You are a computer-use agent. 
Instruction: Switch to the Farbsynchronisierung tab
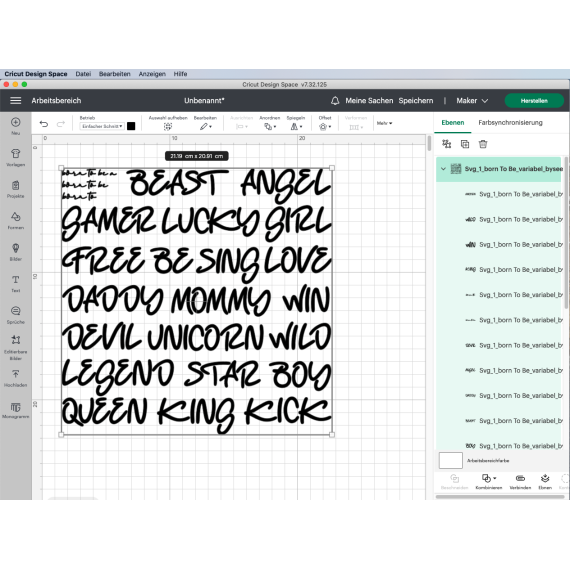(510, 123)
